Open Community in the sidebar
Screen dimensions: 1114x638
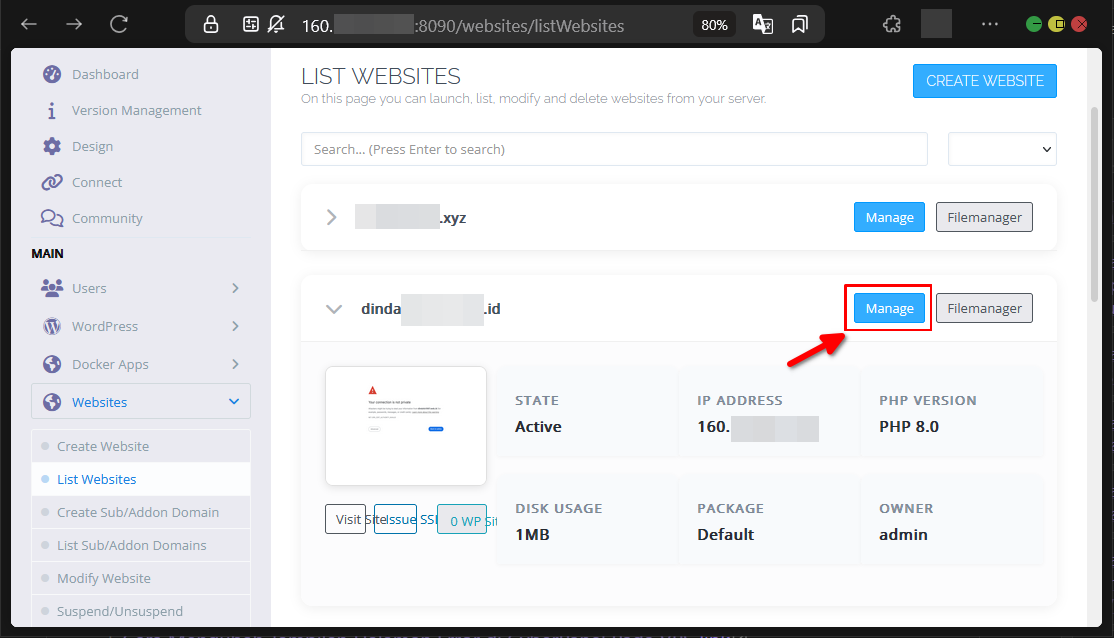point(107,218)
